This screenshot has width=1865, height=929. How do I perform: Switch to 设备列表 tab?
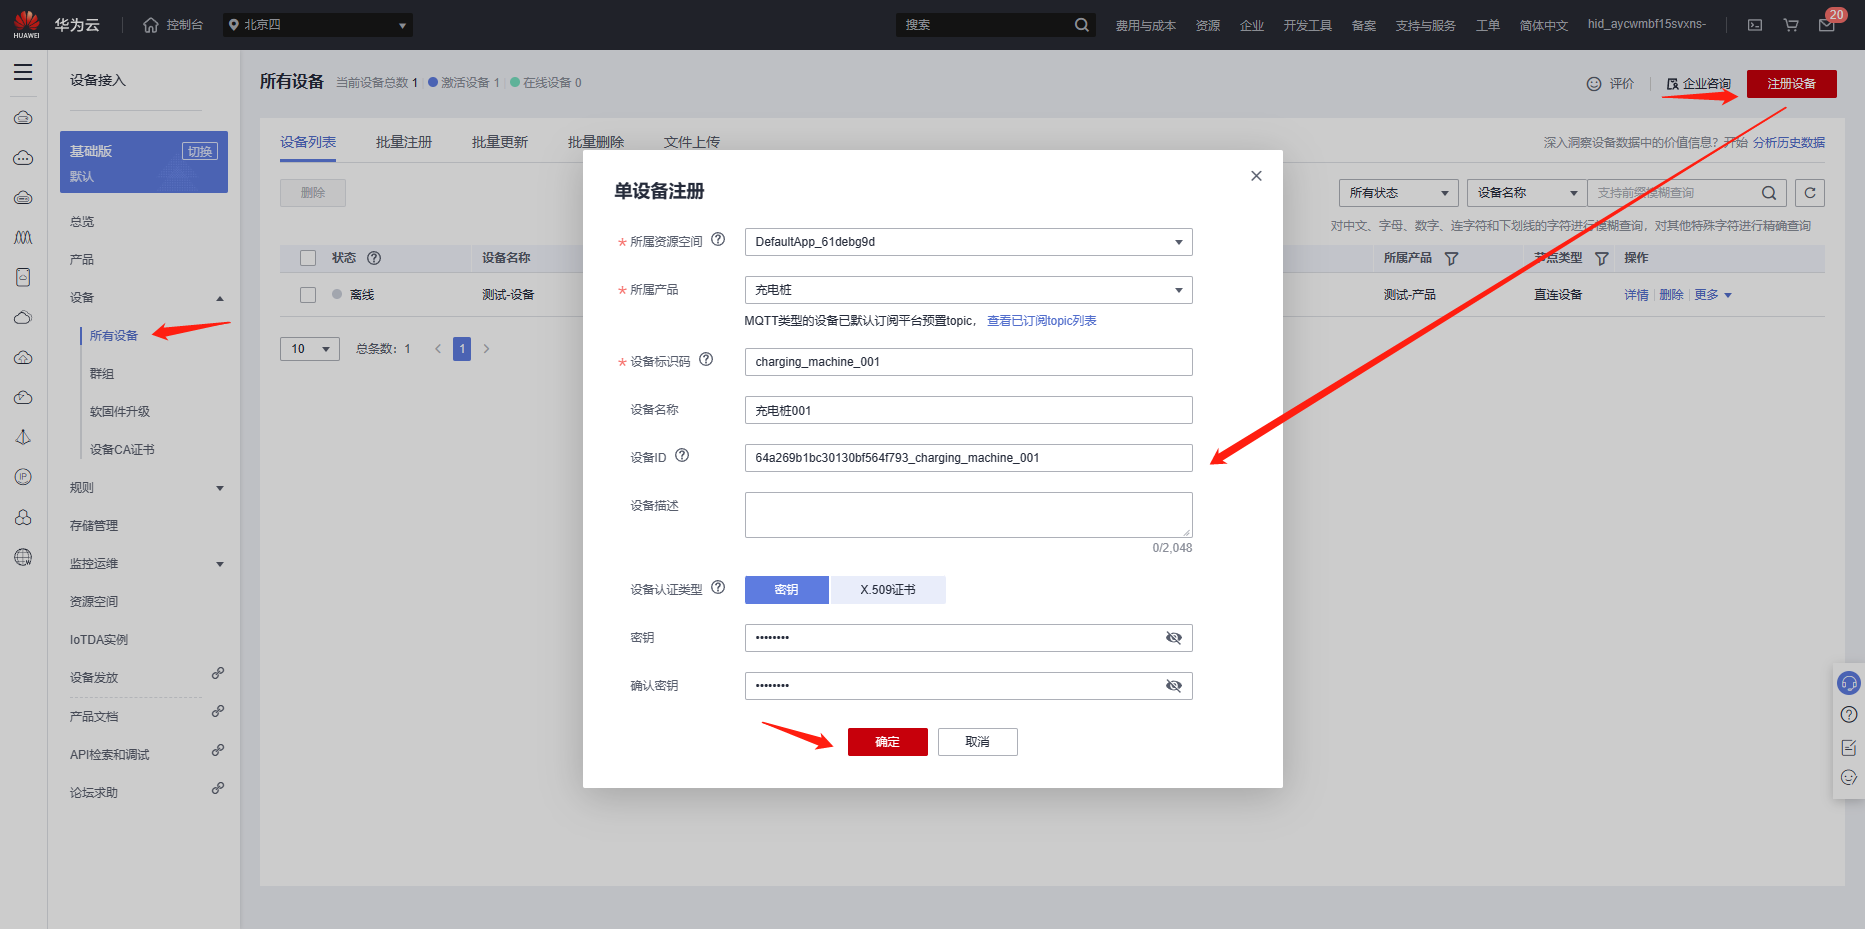308,142
